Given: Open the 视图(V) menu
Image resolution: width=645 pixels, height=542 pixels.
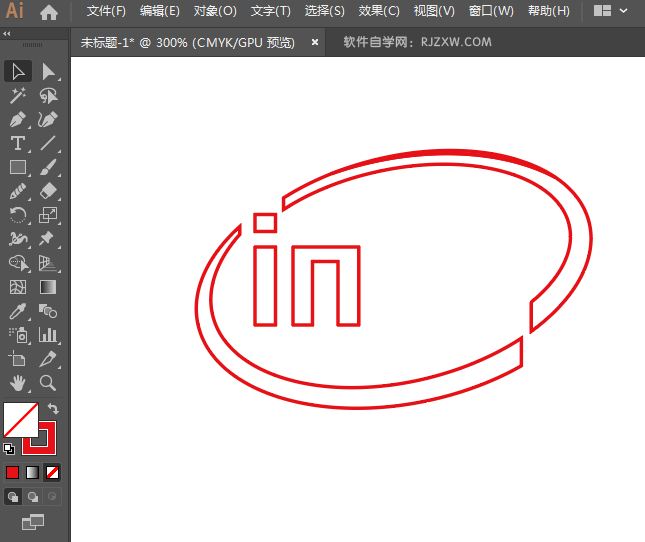Looking at the screenshot, I should (x=434, y=11).
